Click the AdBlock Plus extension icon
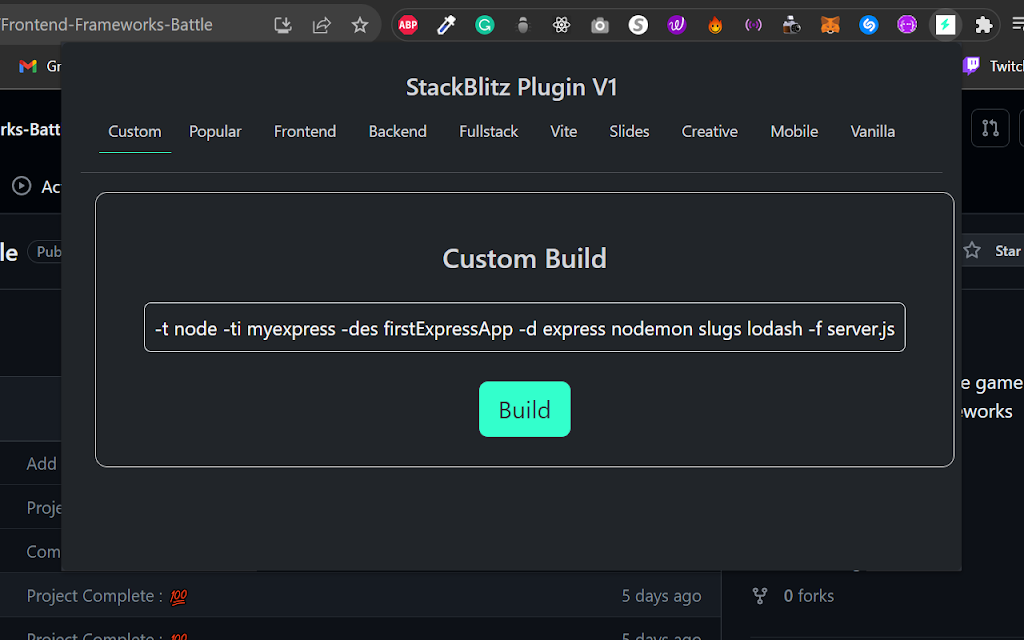Viewport: 1024px width, 640px height. coord(408,25)
